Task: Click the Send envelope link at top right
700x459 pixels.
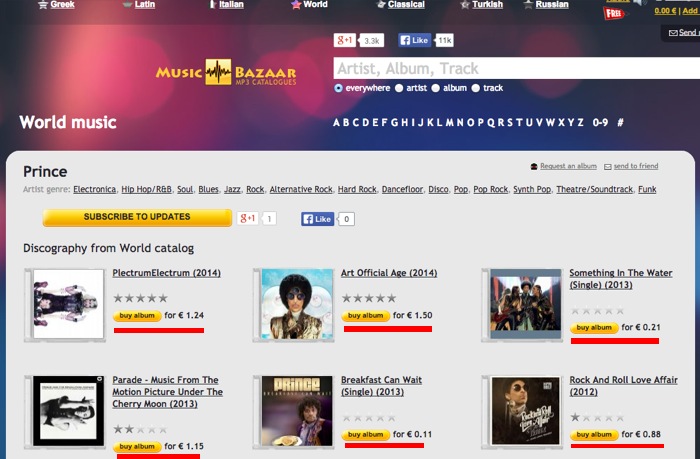Action: click(684, 33)
